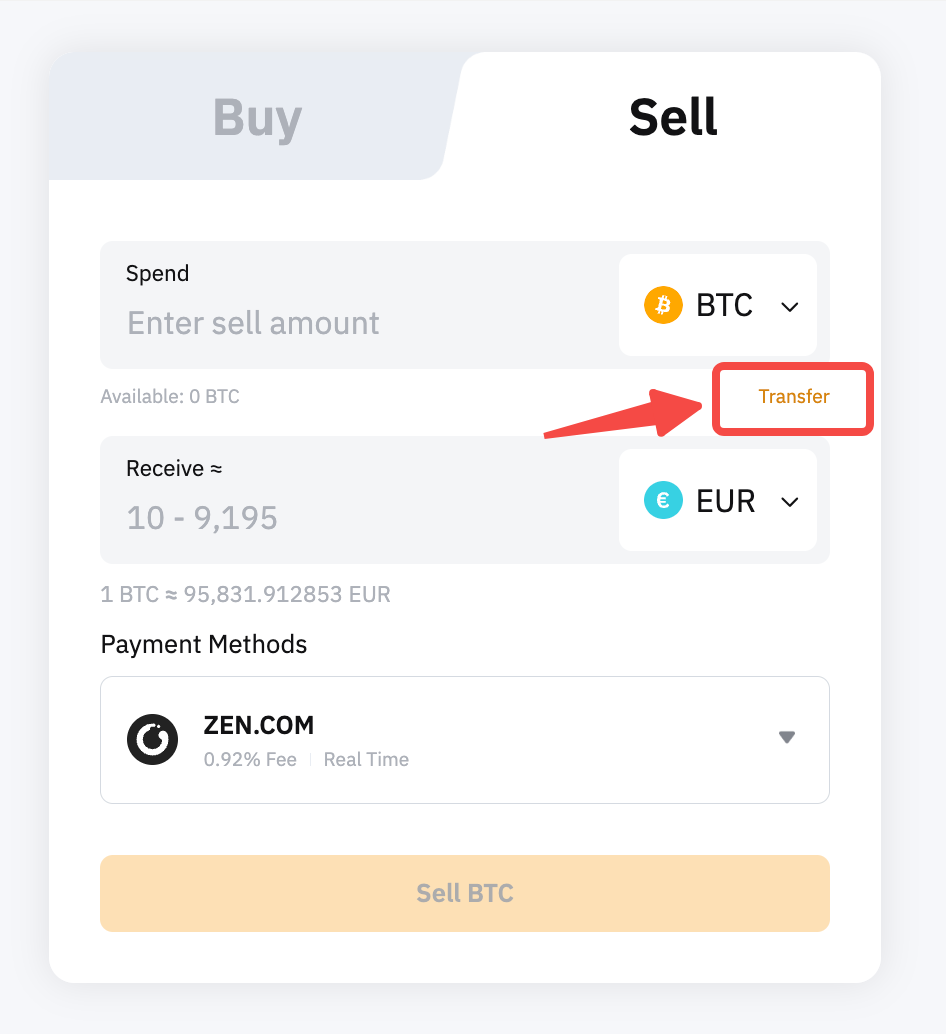Click the 1 BTC exchange rate text

click(245, 595)
